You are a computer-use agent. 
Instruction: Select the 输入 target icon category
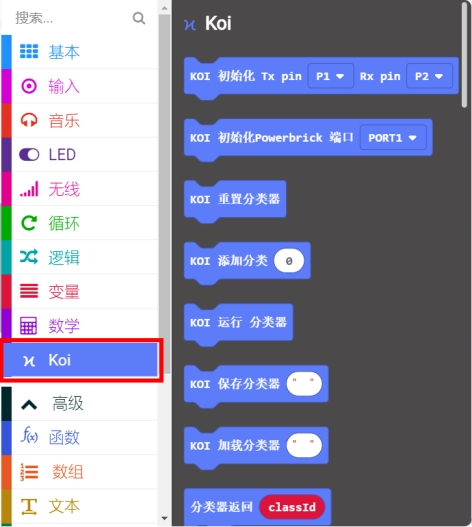80,86
